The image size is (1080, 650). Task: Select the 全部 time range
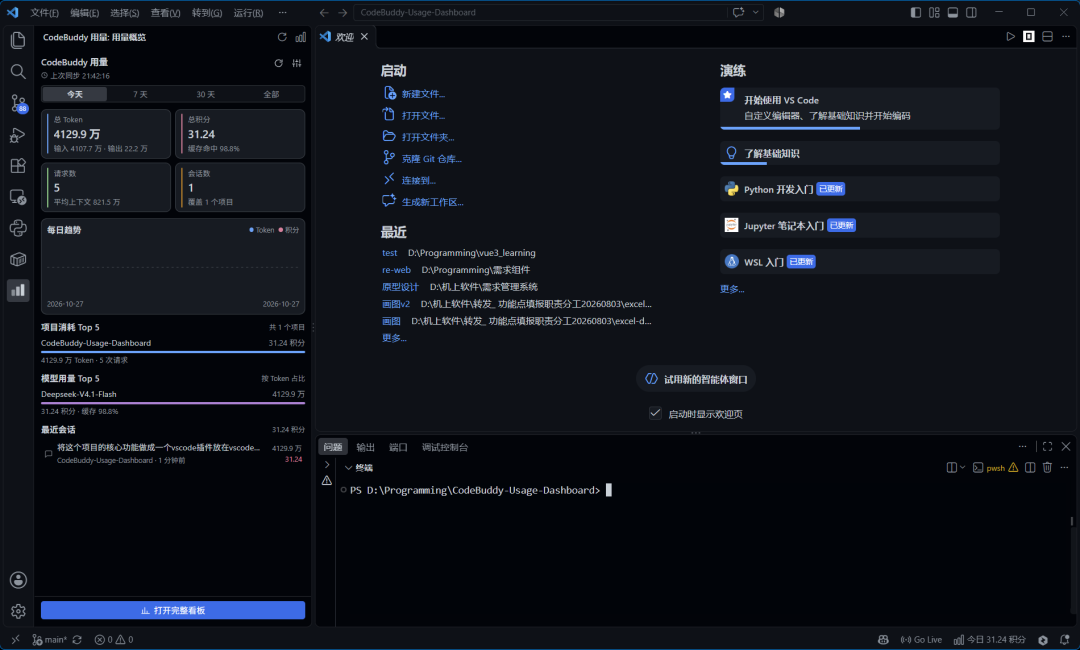271,94
